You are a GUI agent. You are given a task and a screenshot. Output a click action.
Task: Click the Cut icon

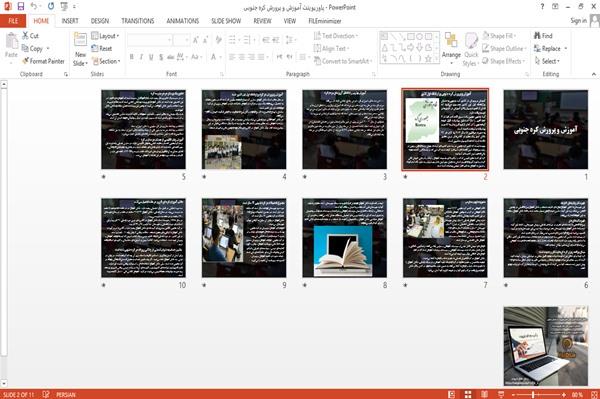tap(31, 36)
